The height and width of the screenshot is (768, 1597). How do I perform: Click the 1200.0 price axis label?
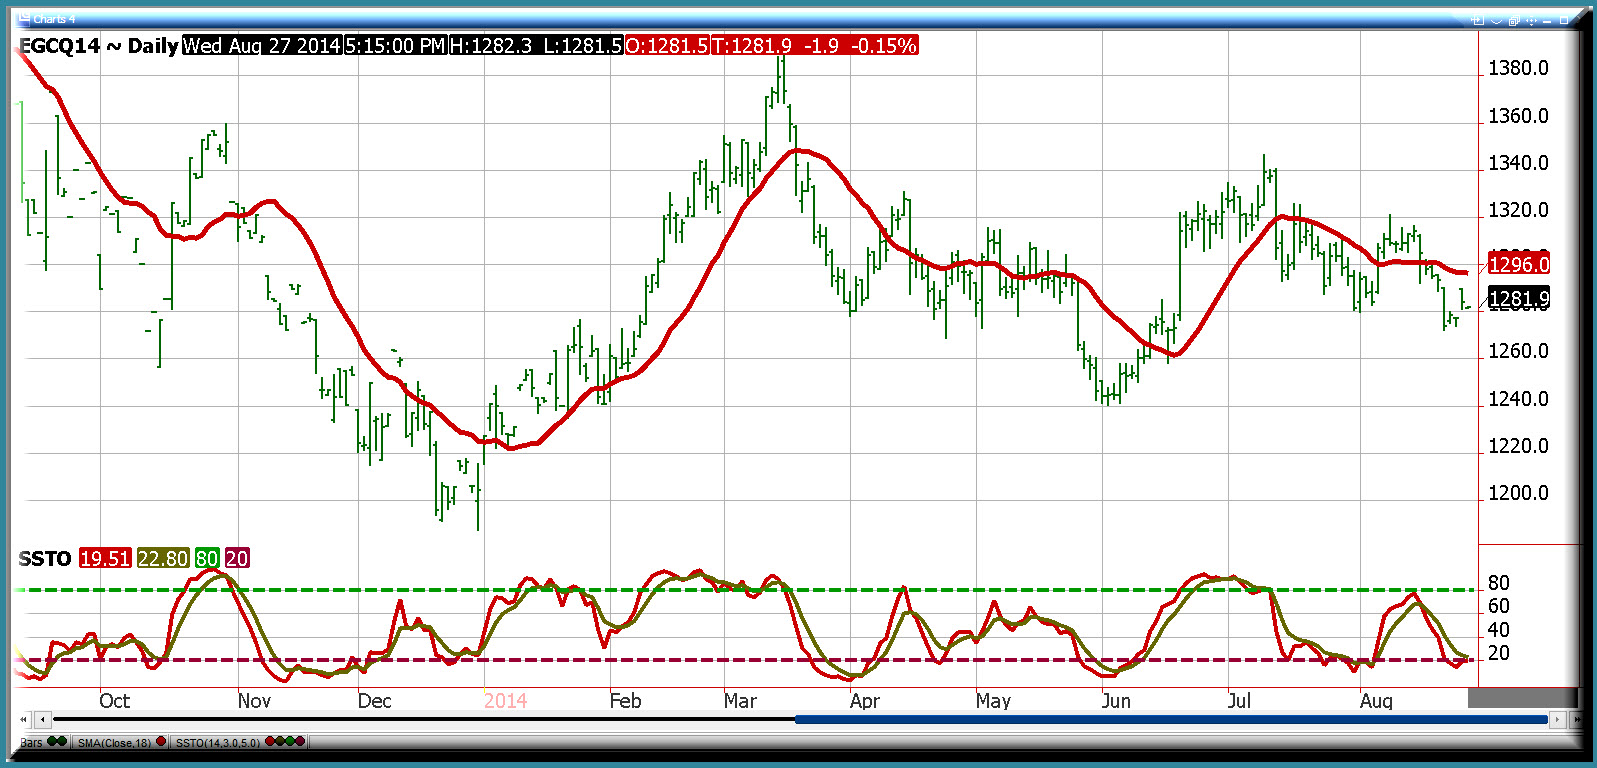pos(1518,493)
